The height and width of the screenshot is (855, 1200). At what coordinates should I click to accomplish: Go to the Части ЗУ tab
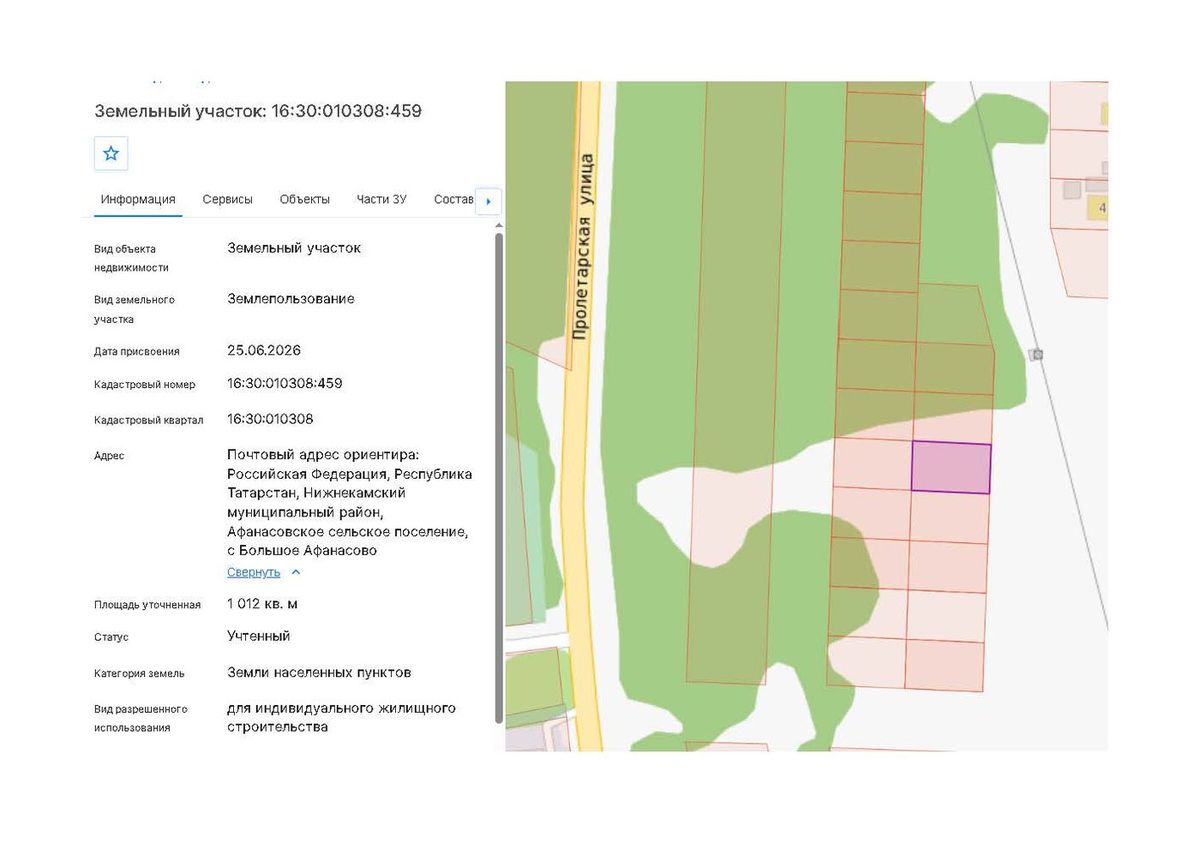pyautogui.click(x=382, y=199)
